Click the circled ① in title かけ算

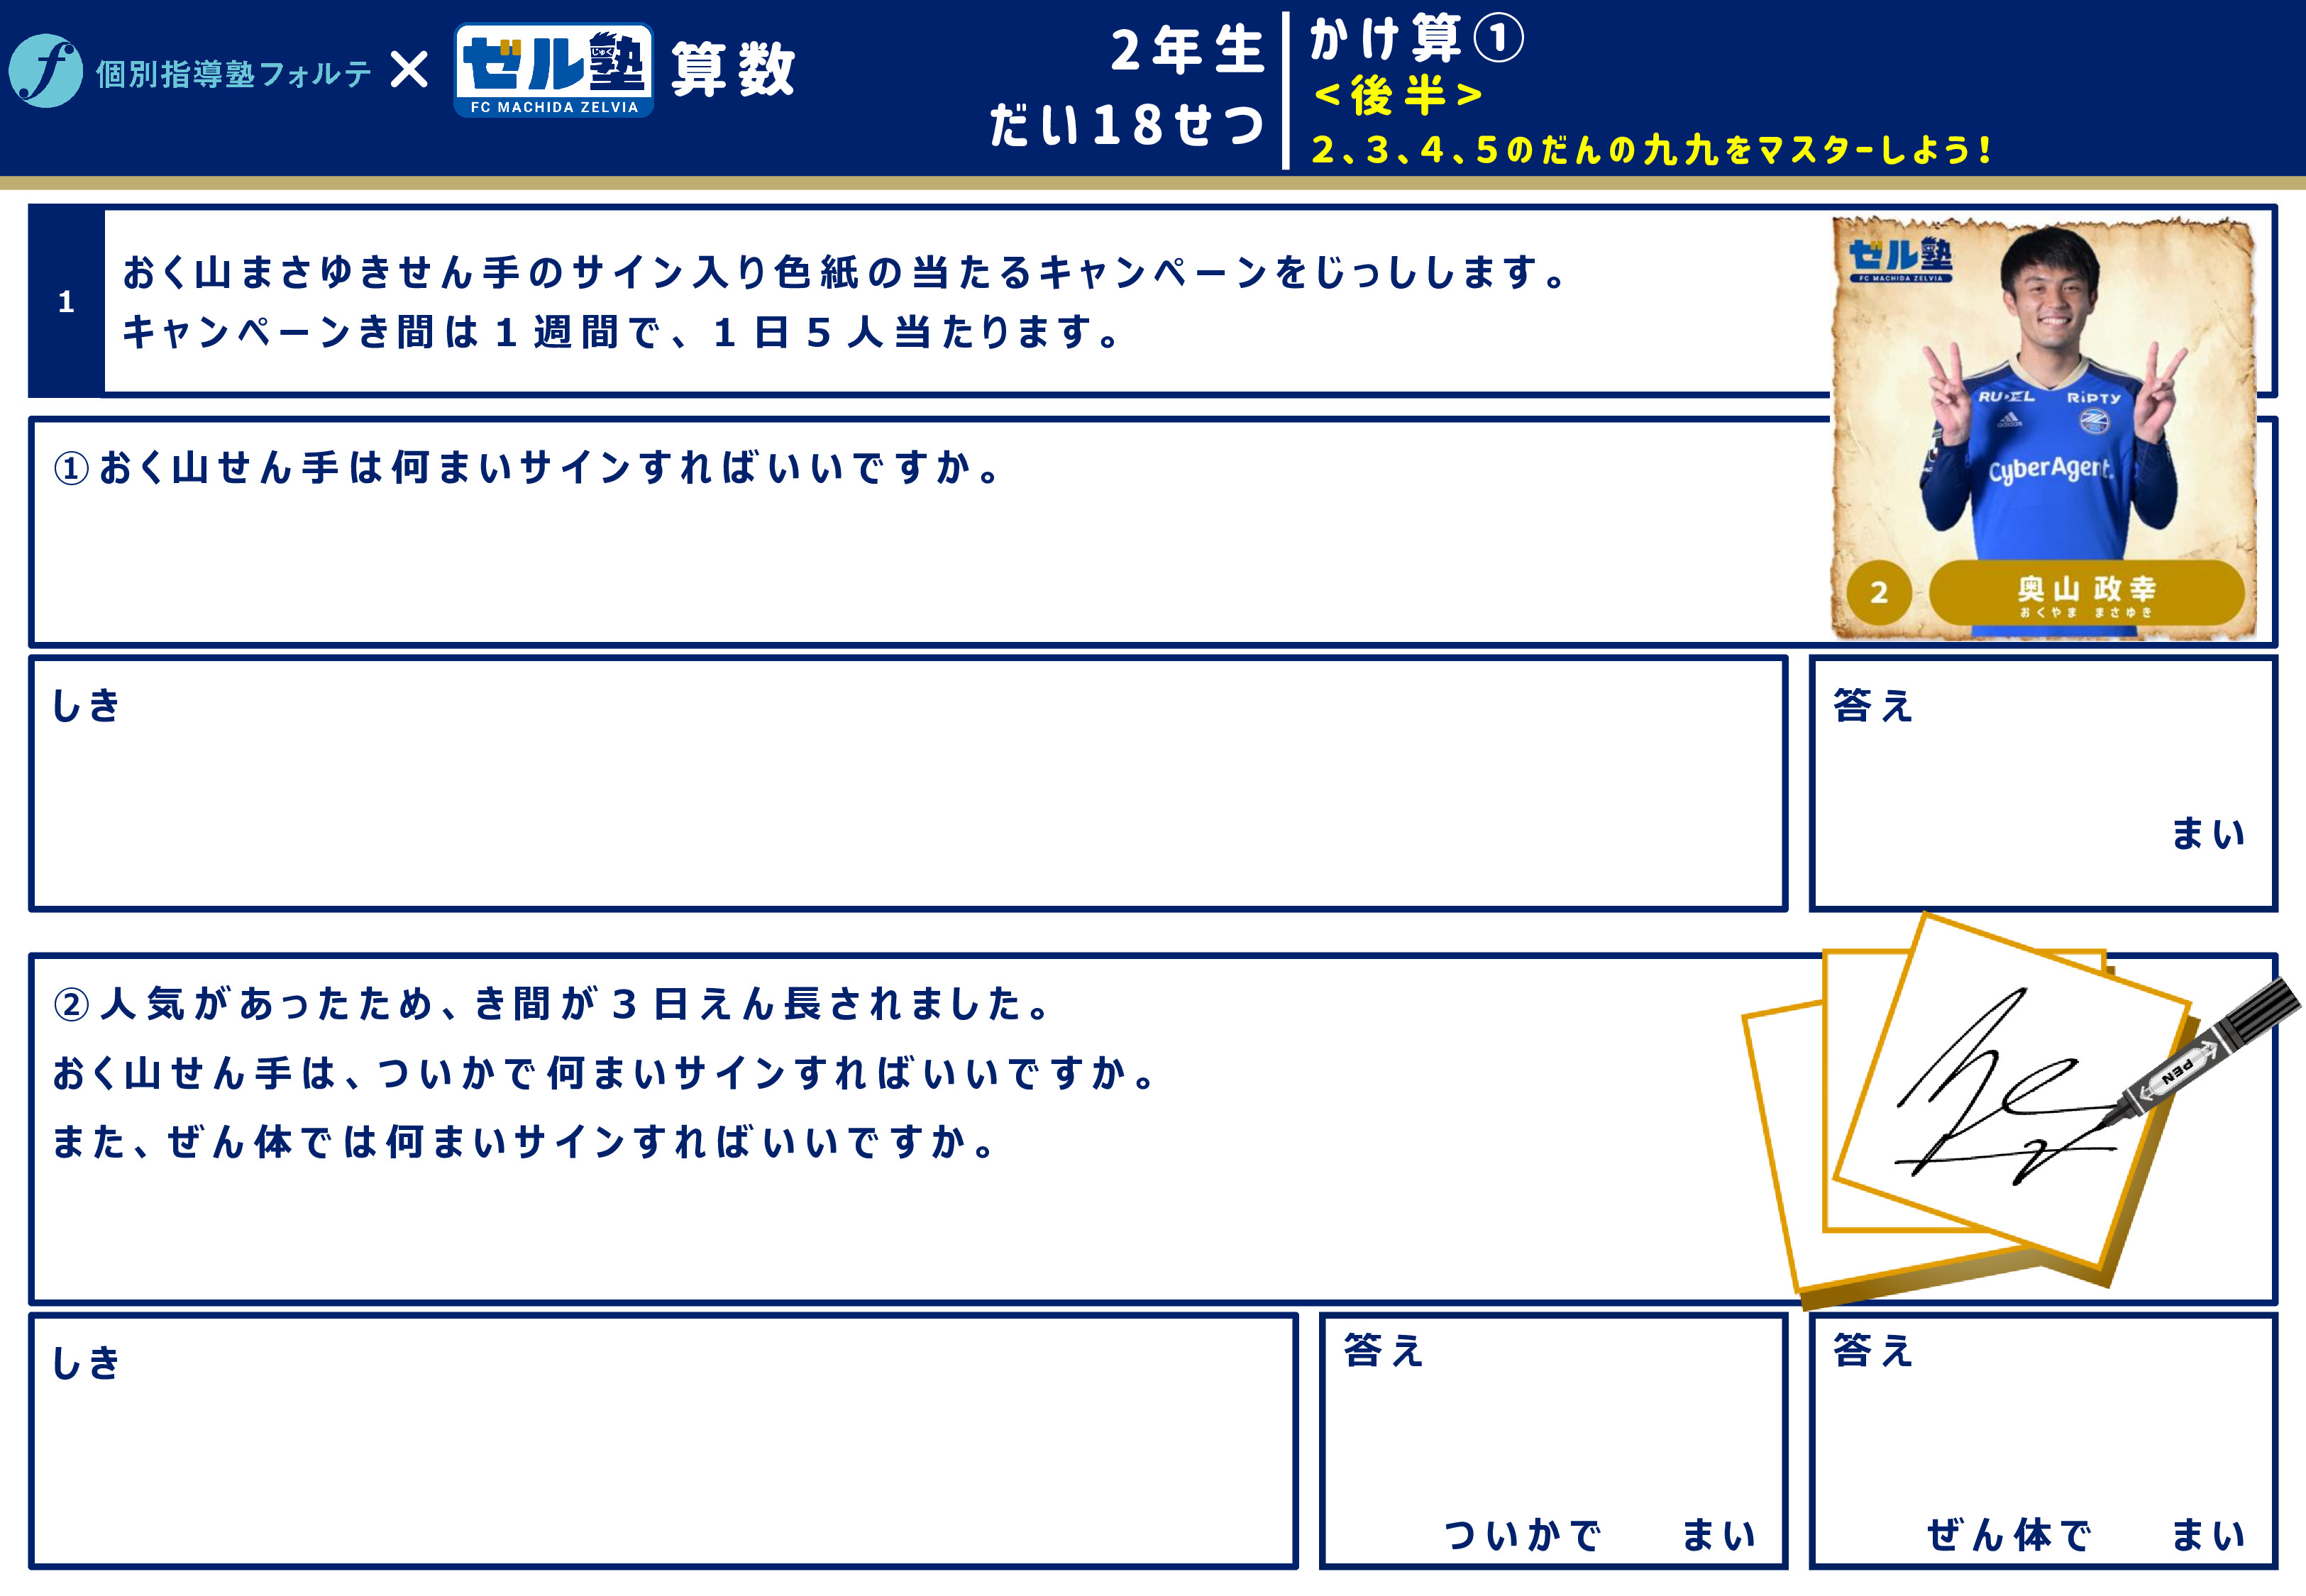tap(1498, 40)
